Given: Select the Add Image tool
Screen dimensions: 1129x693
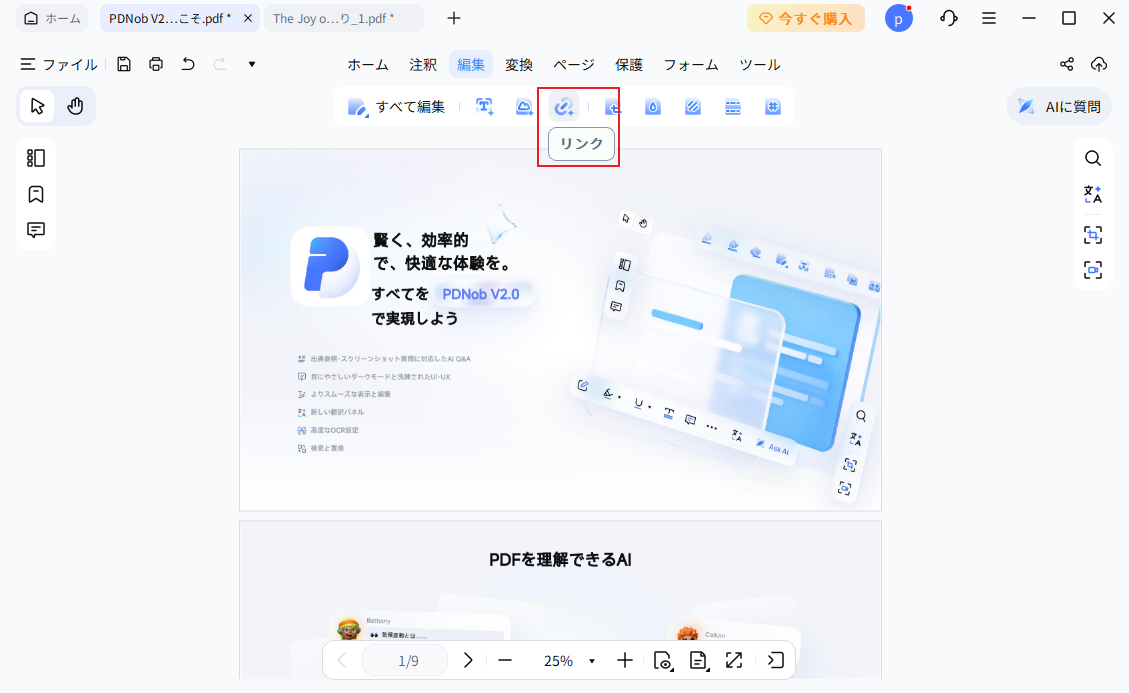Looking at the screenshot, I should pyautogui.click(x=523, y=106).
